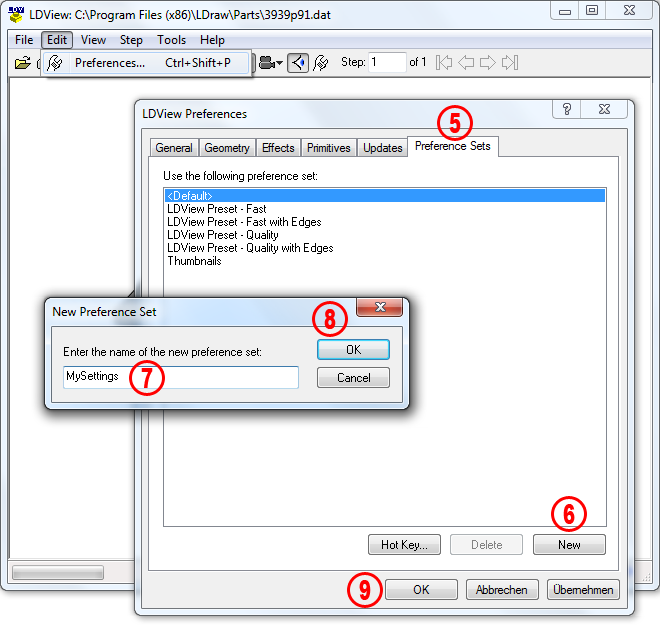Image resolution: width=660 pixels, height=632 pixels.
Task: Select LDView Preset - Quality
Action: (x=384, y=235)
